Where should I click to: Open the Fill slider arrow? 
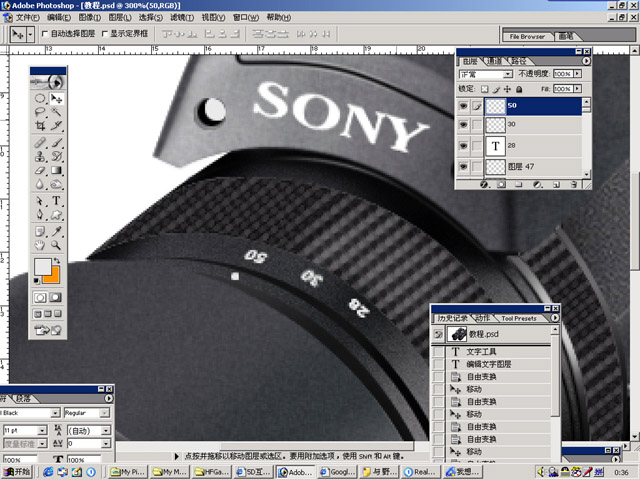pos(577,89)
